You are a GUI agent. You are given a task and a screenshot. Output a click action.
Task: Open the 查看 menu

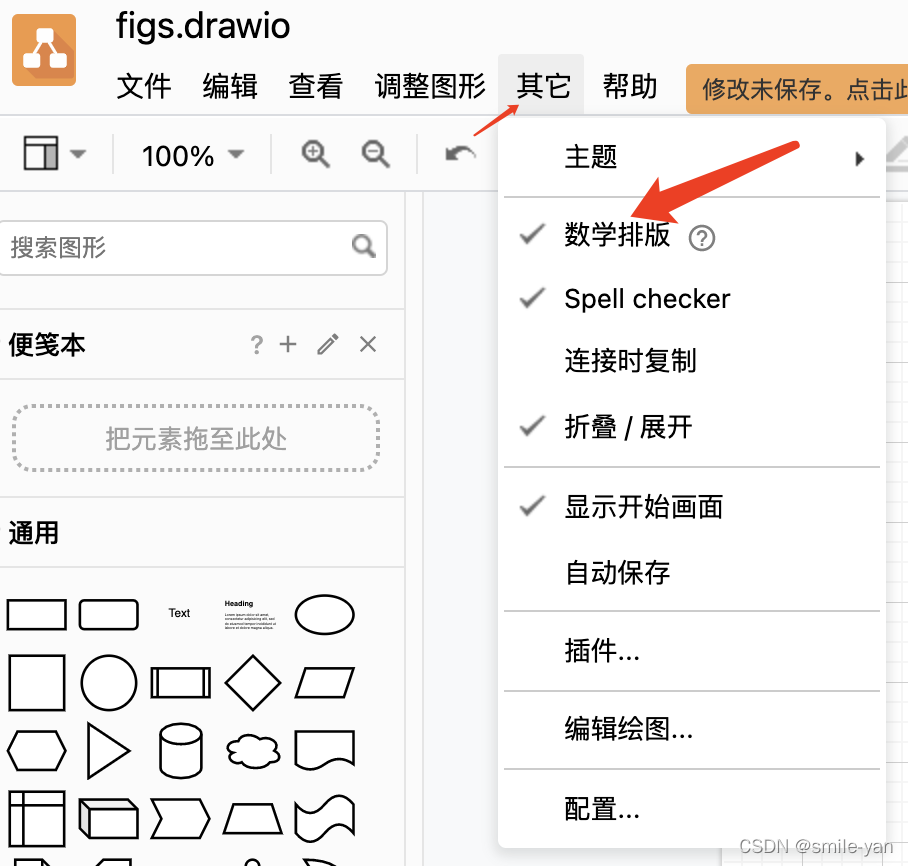pos(316,86)
